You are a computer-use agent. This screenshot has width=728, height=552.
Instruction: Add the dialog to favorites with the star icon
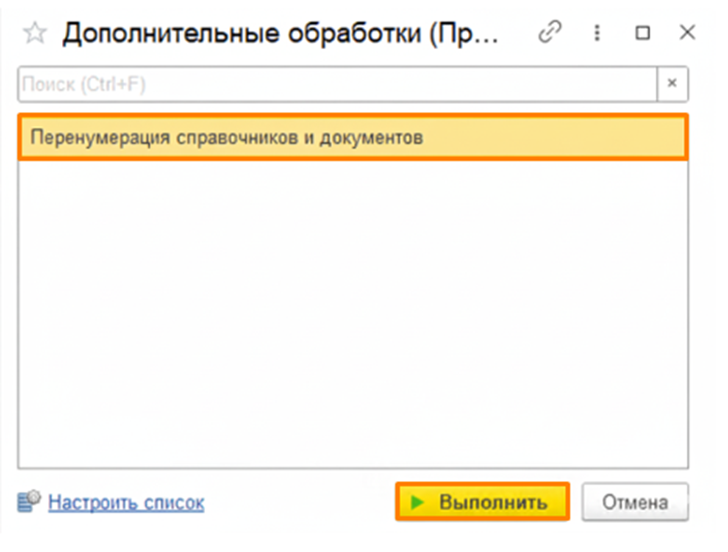35,33
